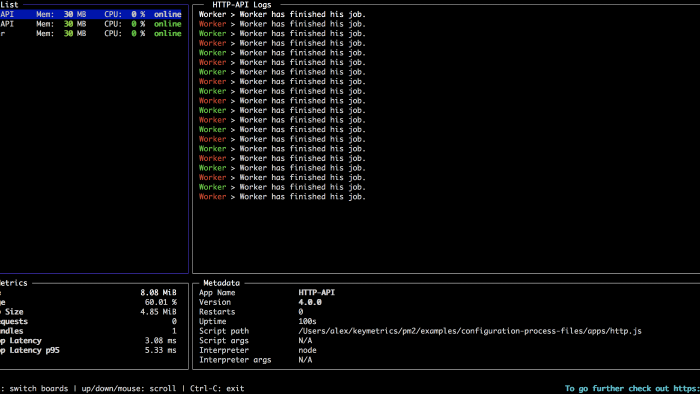Select the non-highlighted API process row

pos(91,24)
